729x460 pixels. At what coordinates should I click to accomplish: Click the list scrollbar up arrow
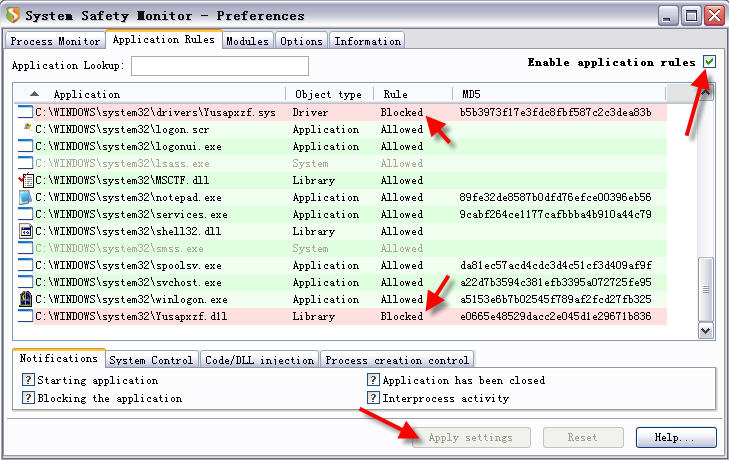pyautogui.click(x=706, y=93)
